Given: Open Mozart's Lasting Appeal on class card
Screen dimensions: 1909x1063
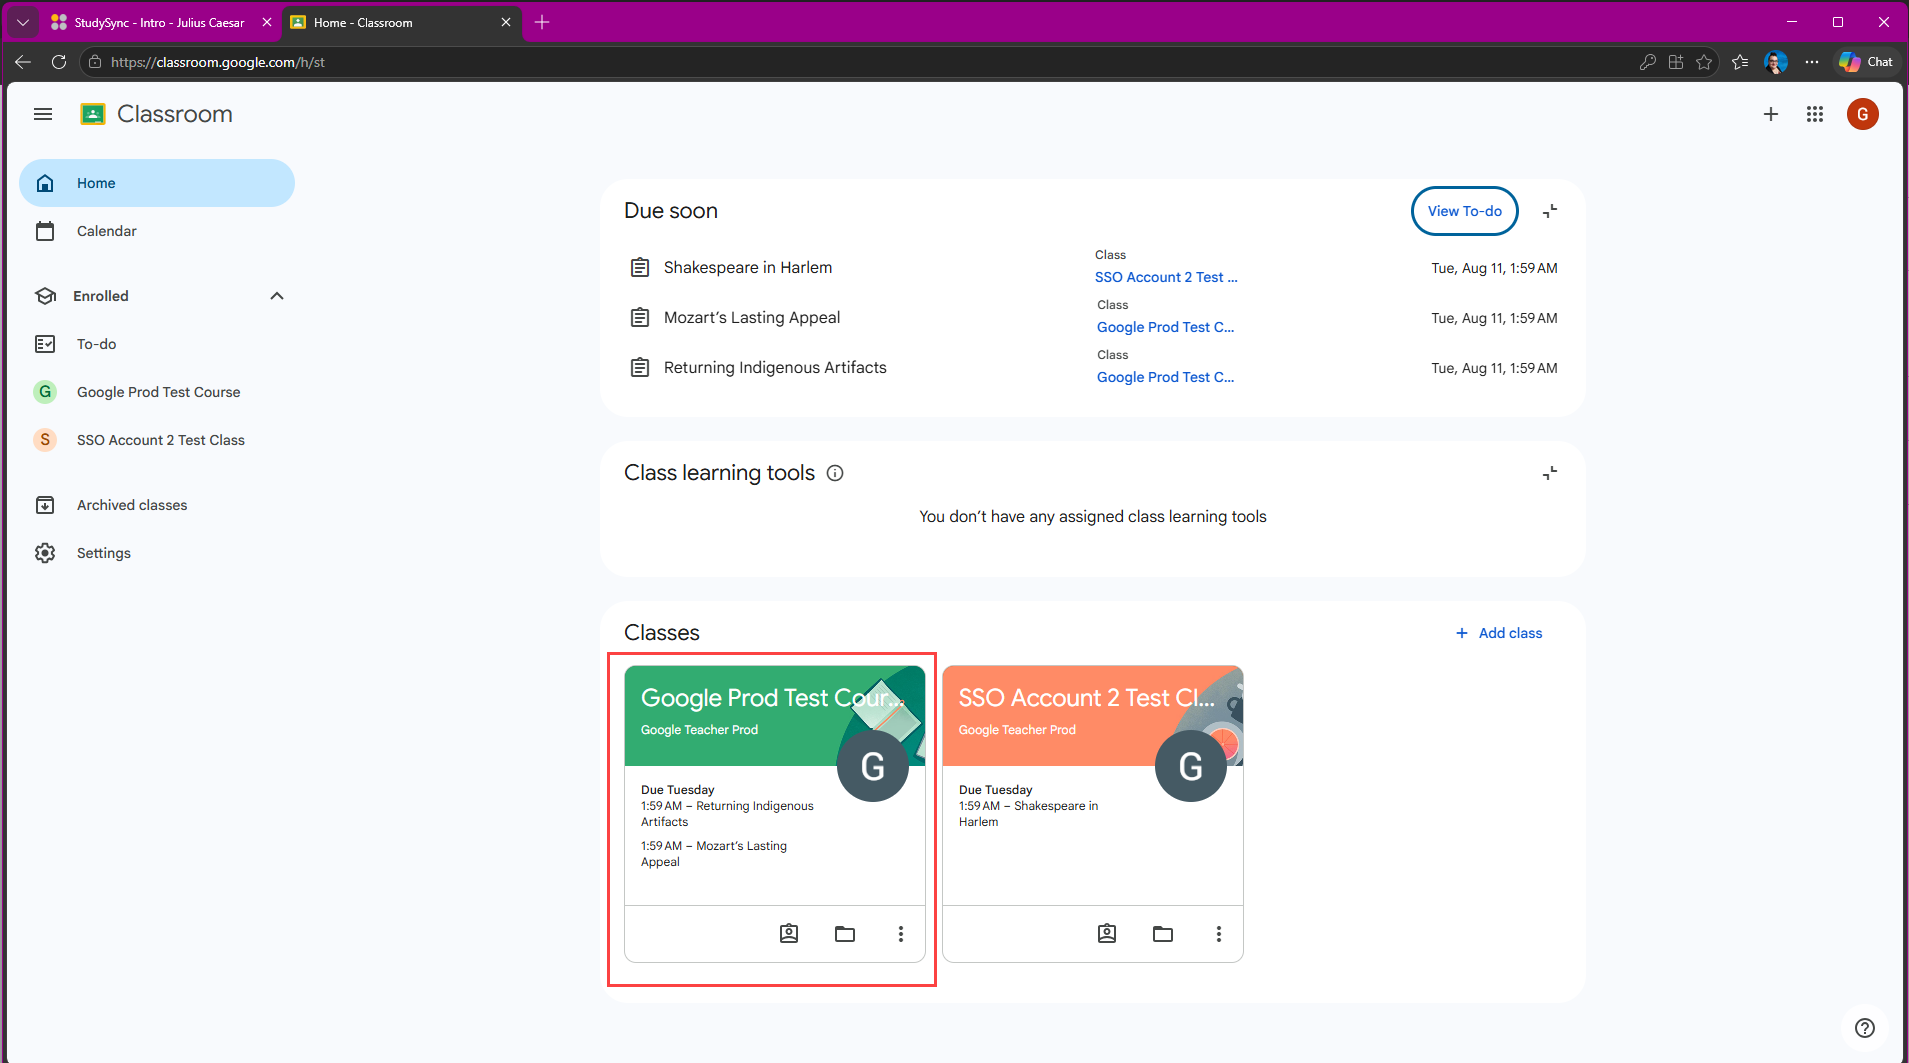Looking at the screenshot, I should (714, 854).
